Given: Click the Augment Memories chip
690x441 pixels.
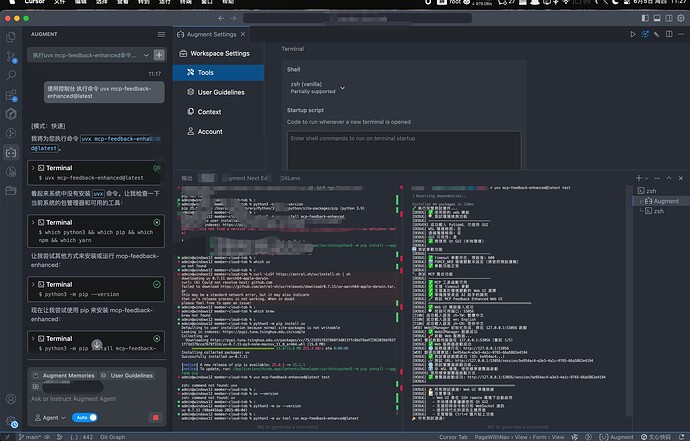Looking at the screenshot, I should pos(64,375).
